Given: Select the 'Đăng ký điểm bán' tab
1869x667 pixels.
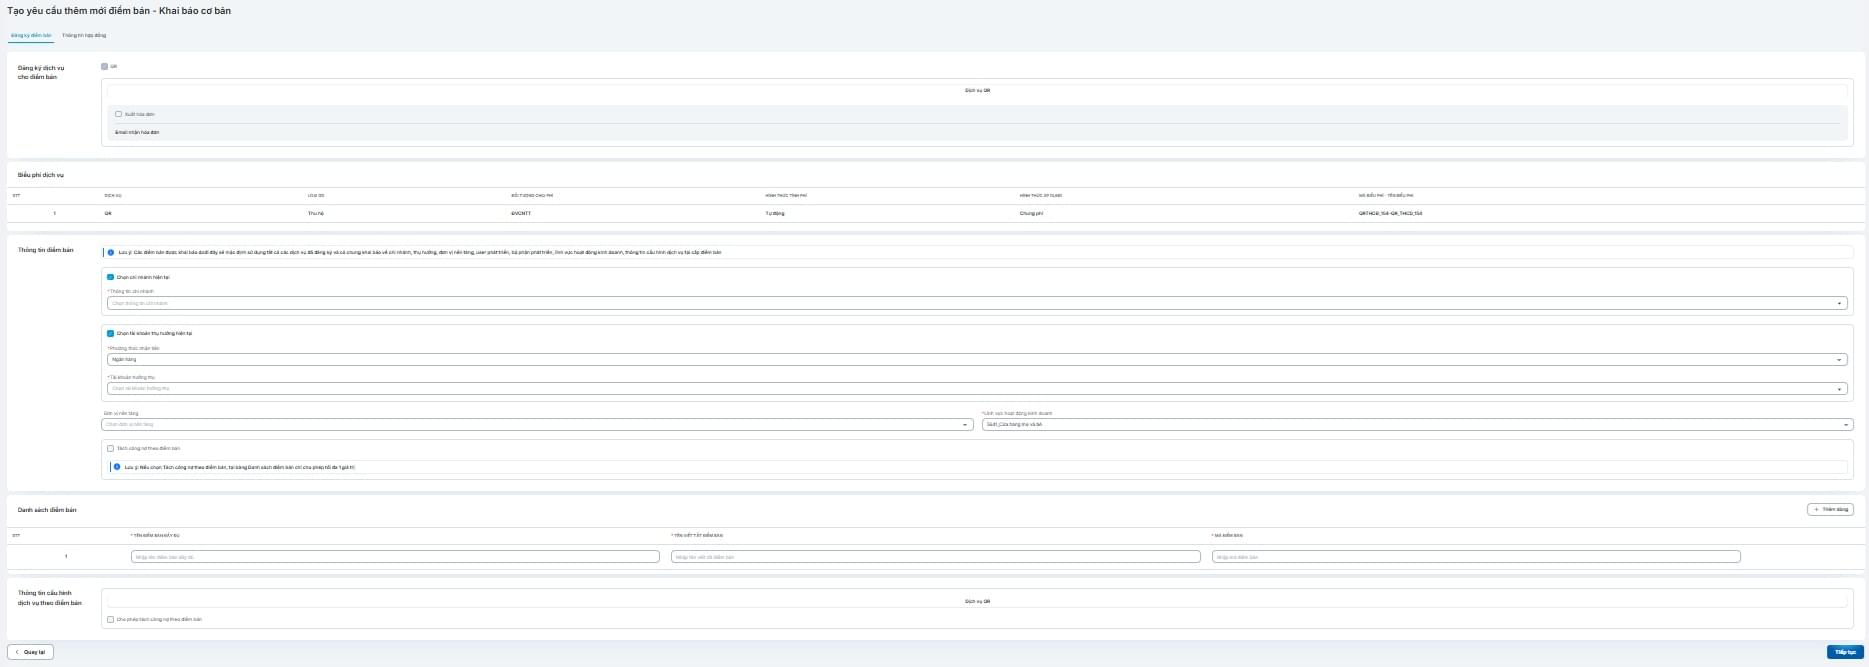Looking at the screenshot, I should click(31, 35).
